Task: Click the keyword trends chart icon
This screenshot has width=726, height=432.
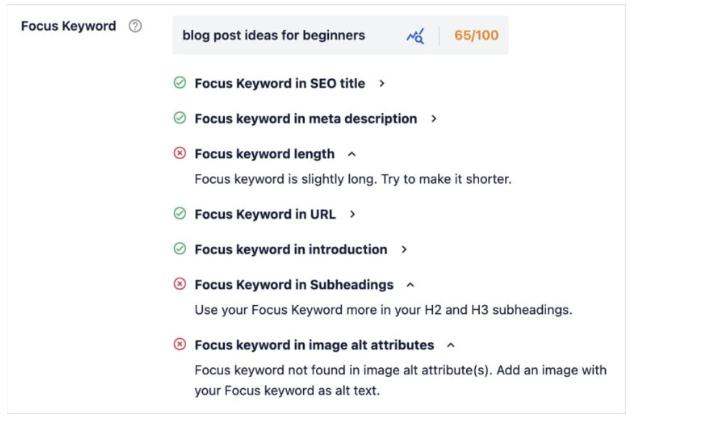Action: pos(416,35)
